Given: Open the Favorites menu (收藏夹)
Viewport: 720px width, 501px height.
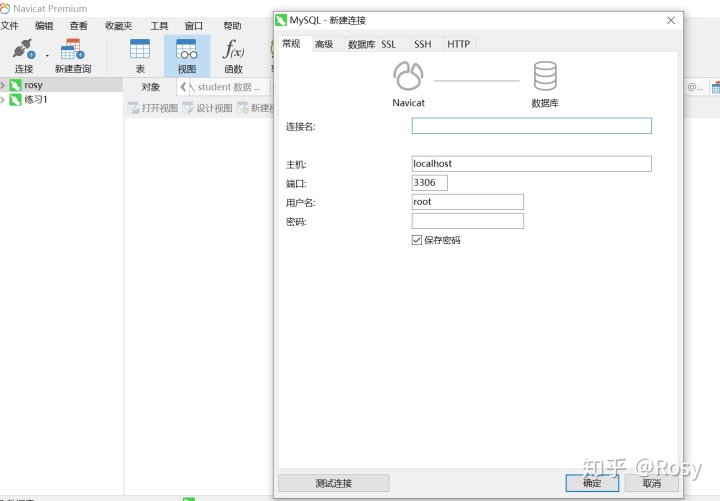Looking at the screenshot, I should click(119, 26).
